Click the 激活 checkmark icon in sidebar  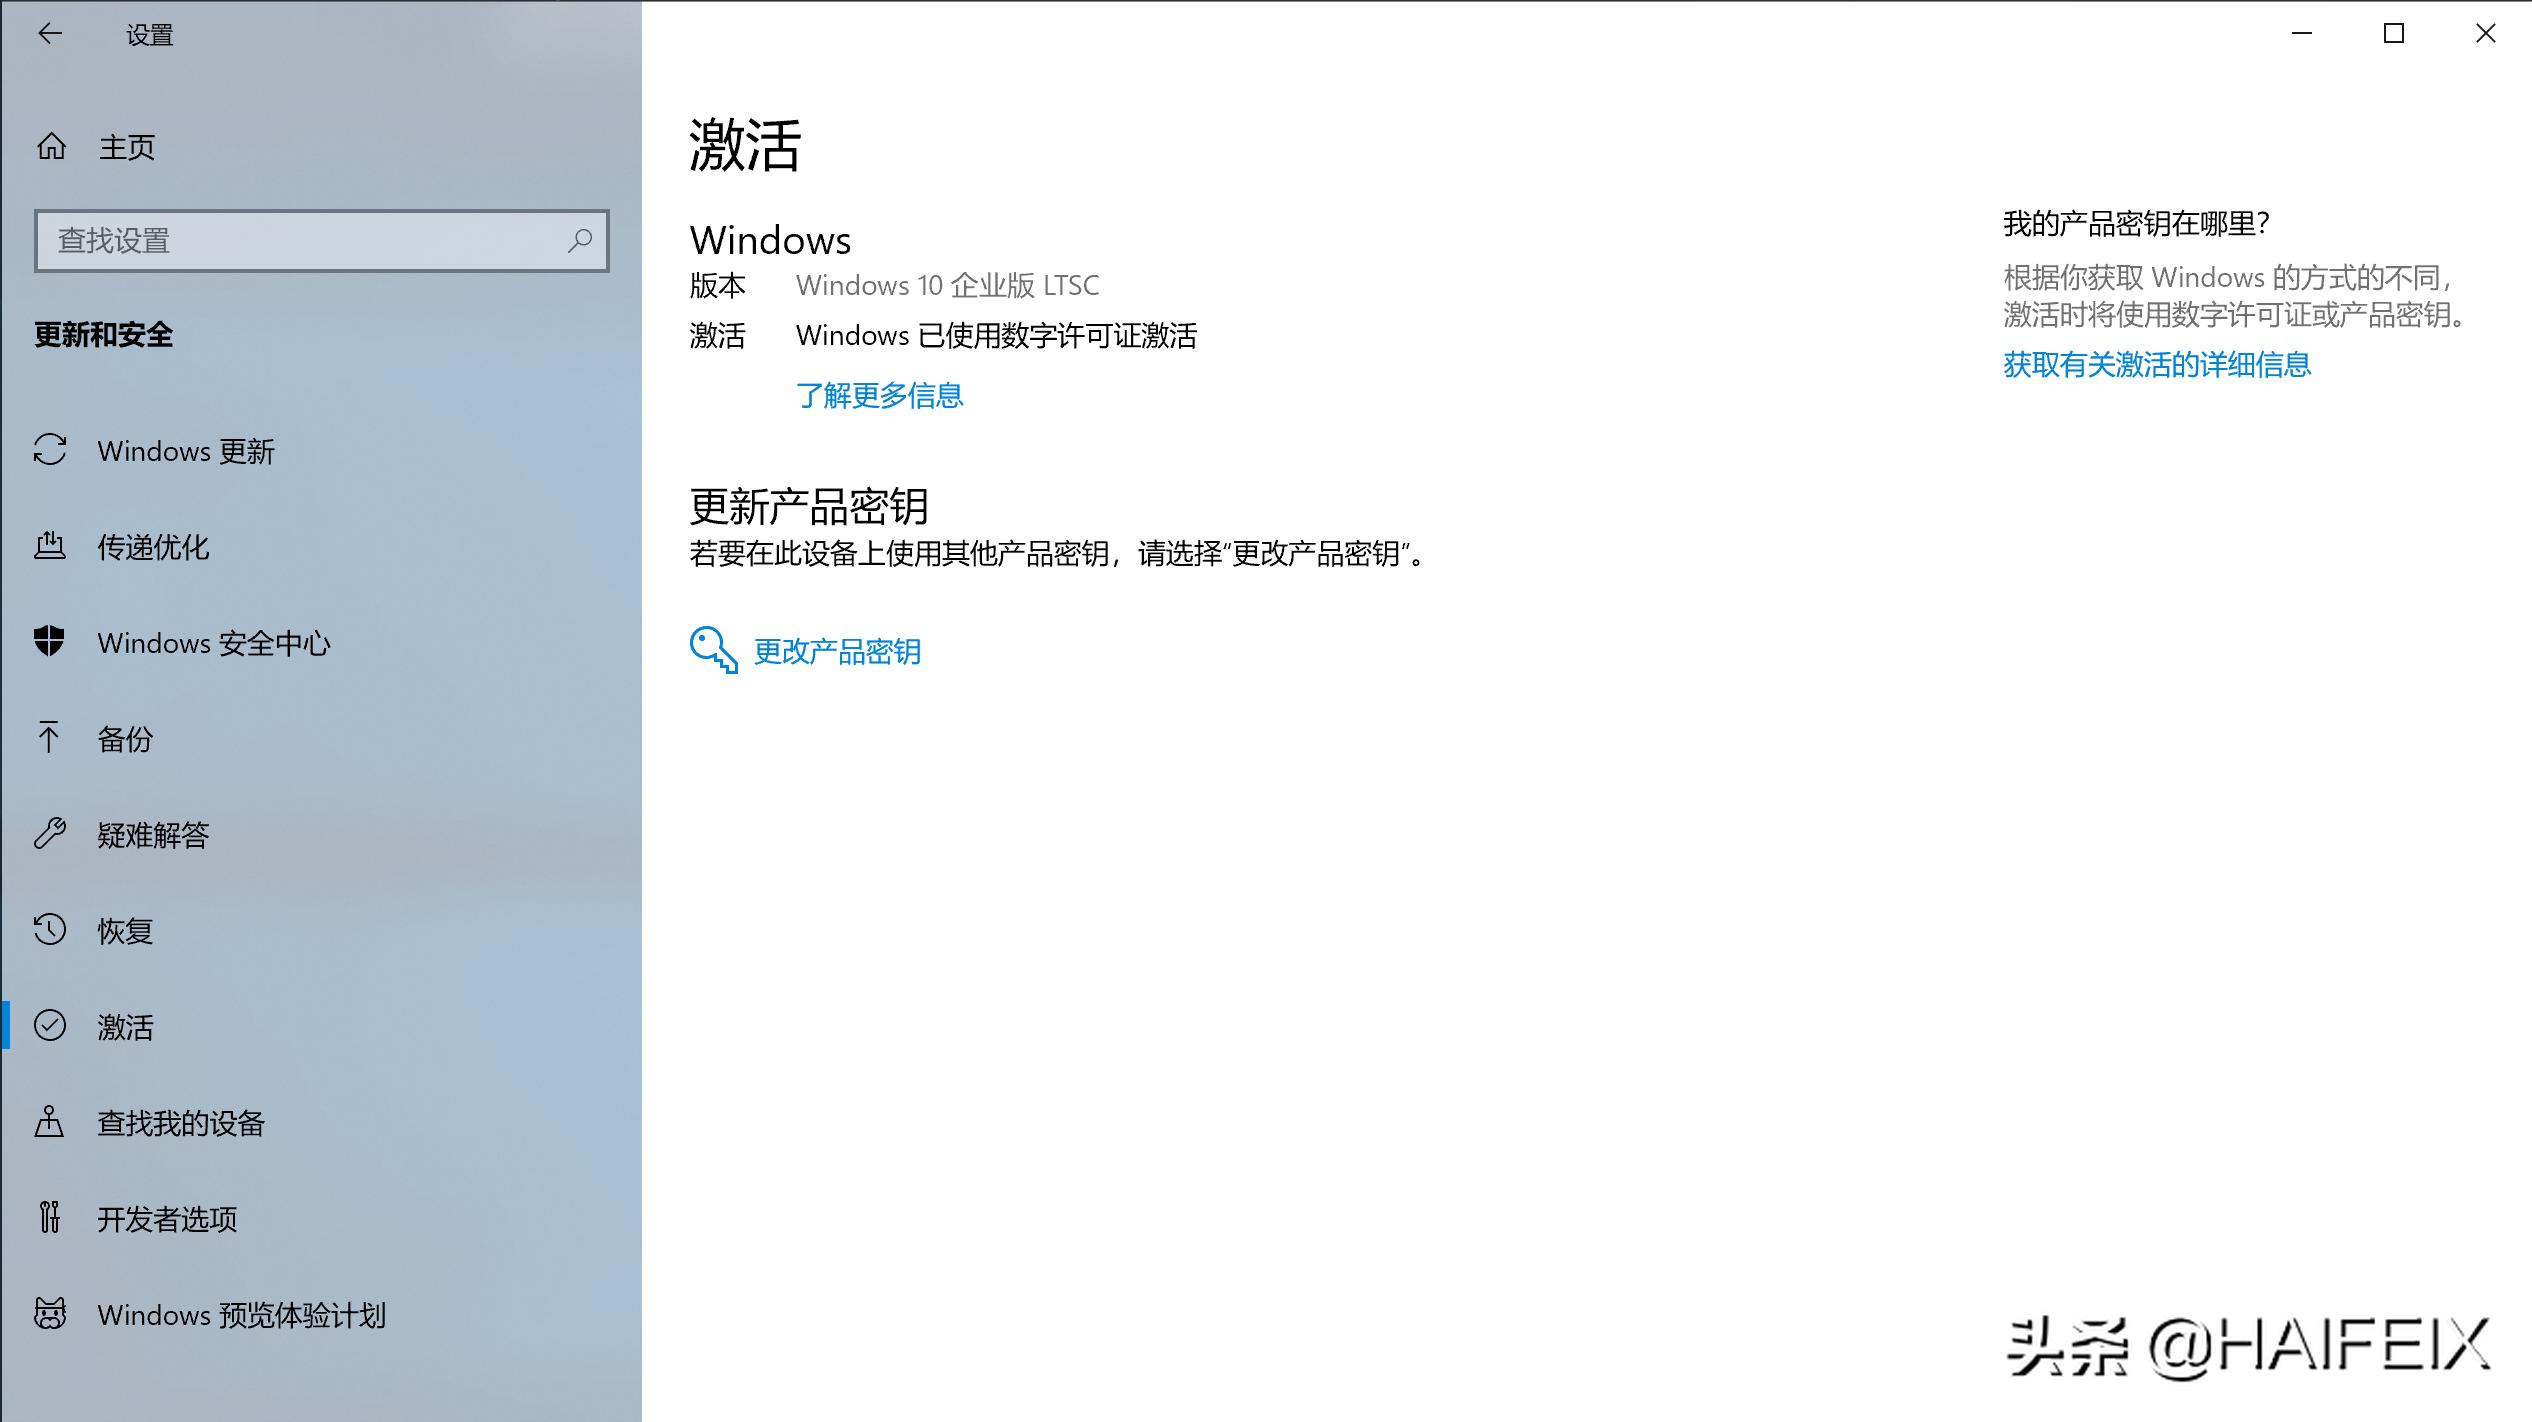click(50, 1027)
